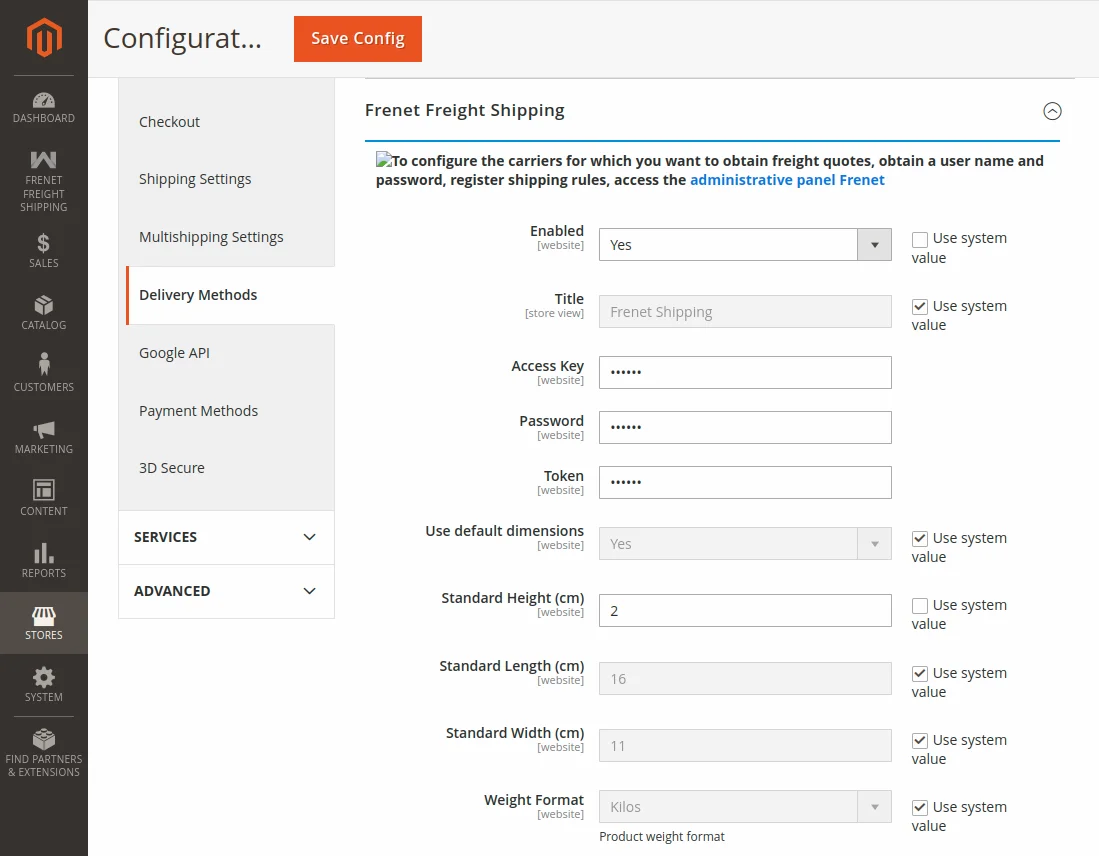1099x856 pixels.
Task: Click the System icon in the sidebar
Action: [x=43, y=679]
